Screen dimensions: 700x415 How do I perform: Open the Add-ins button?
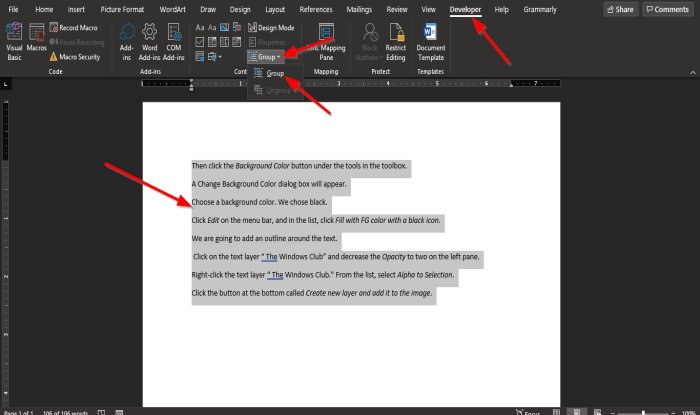click(x=127, y=45)
